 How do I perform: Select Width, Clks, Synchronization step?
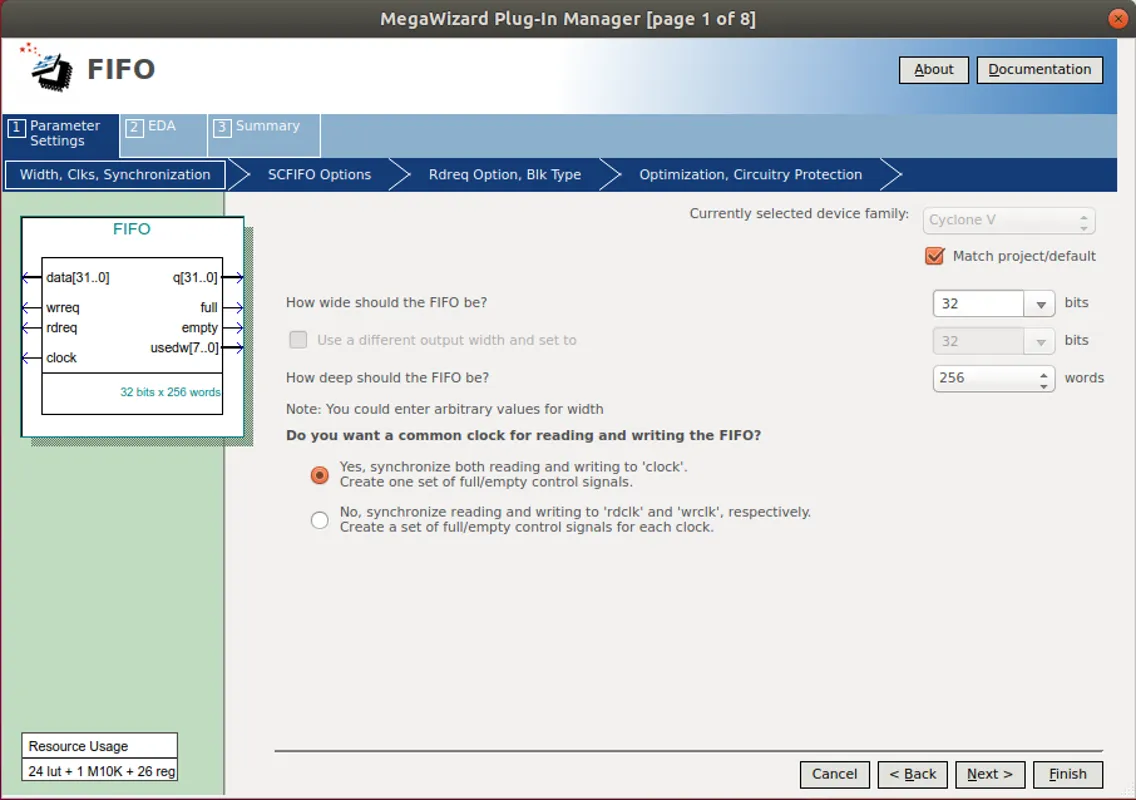[x=115, y=175]
